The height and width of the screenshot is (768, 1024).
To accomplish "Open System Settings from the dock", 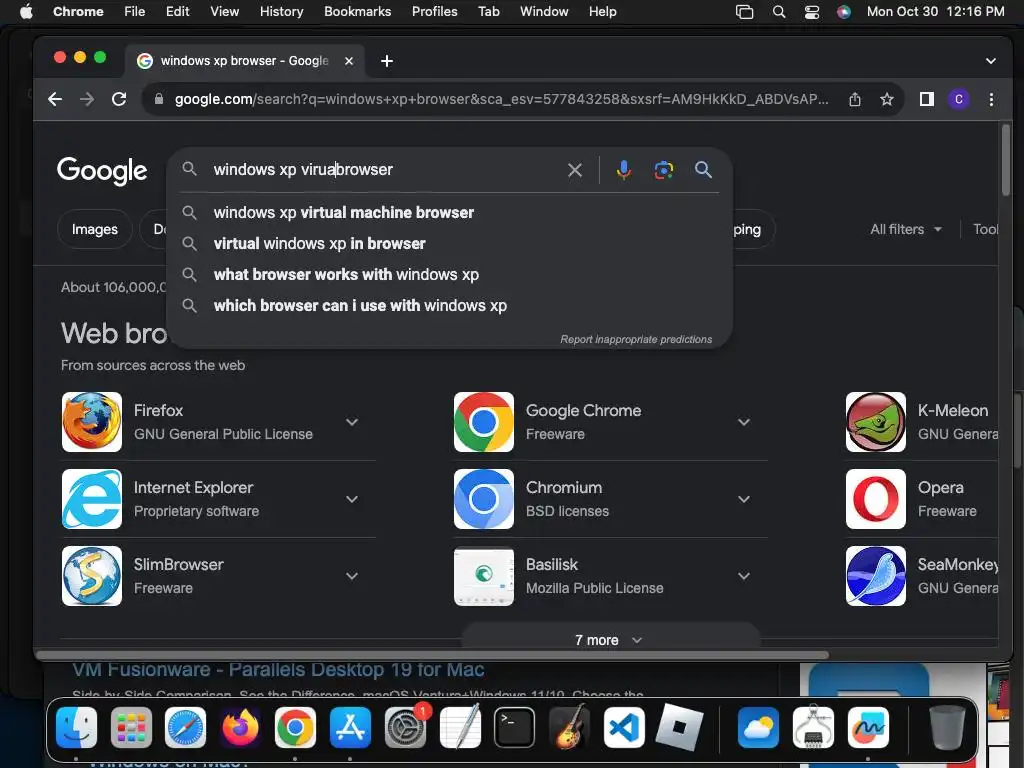I will pos(405,727).
